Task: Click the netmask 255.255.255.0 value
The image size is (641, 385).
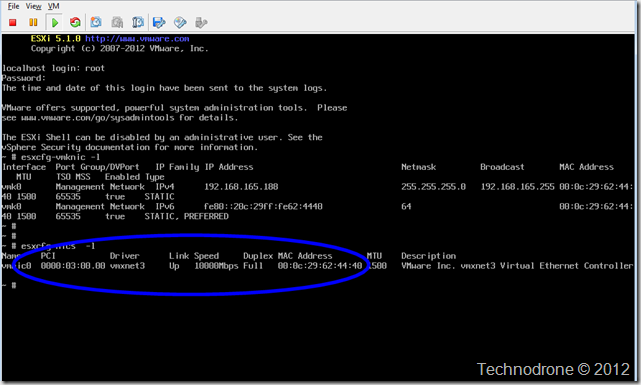Action: [433, 187]
